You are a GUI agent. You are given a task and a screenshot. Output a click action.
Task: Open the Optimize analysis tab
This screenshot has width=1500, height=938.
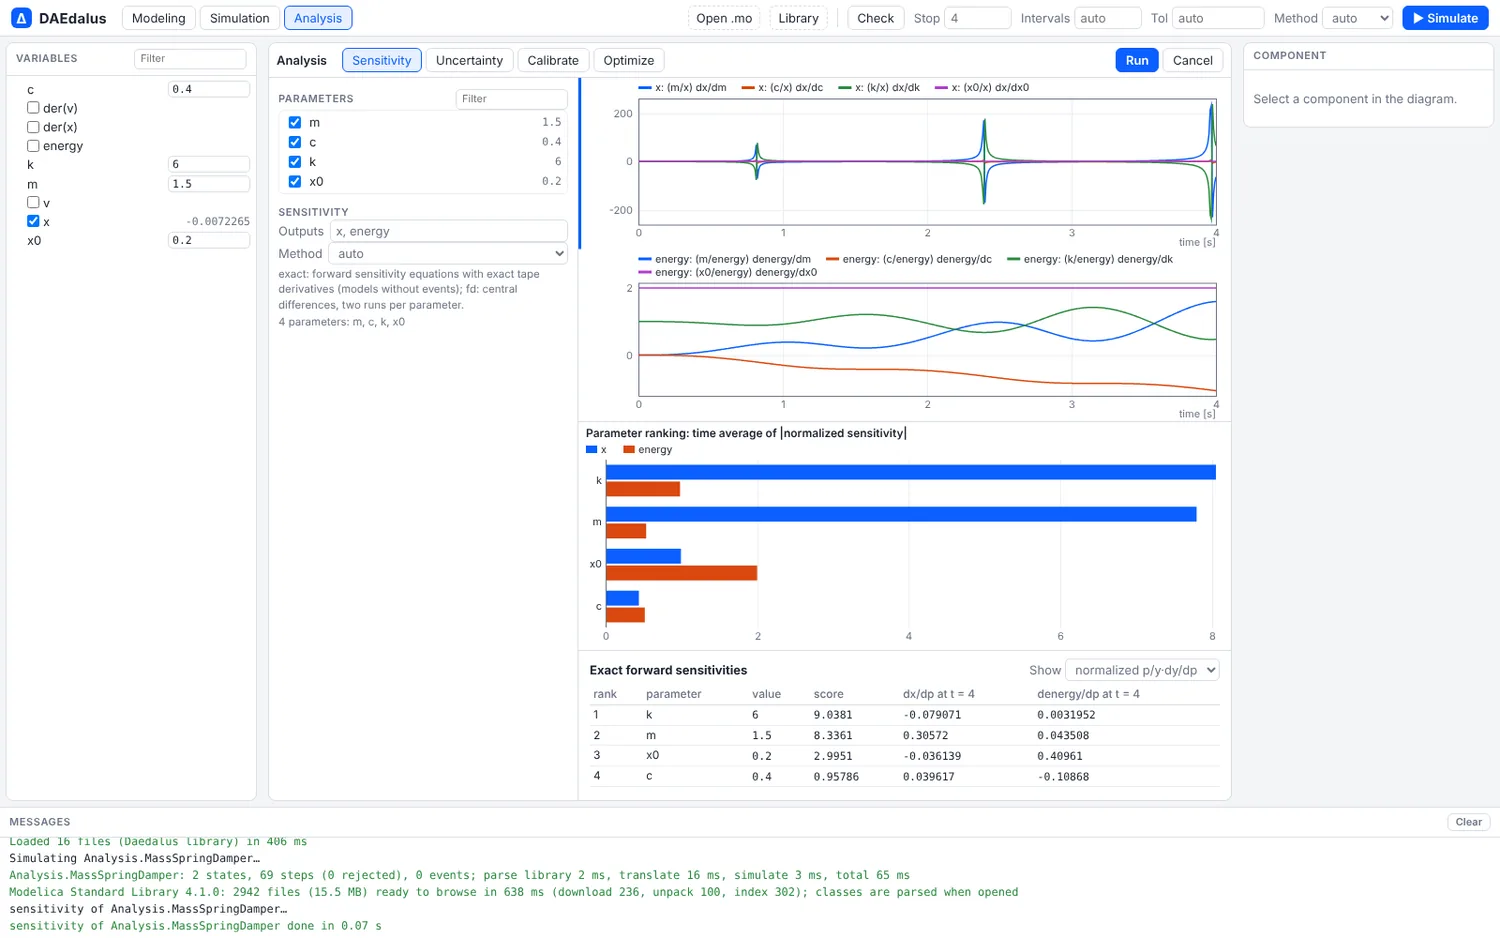click(629, 60)
